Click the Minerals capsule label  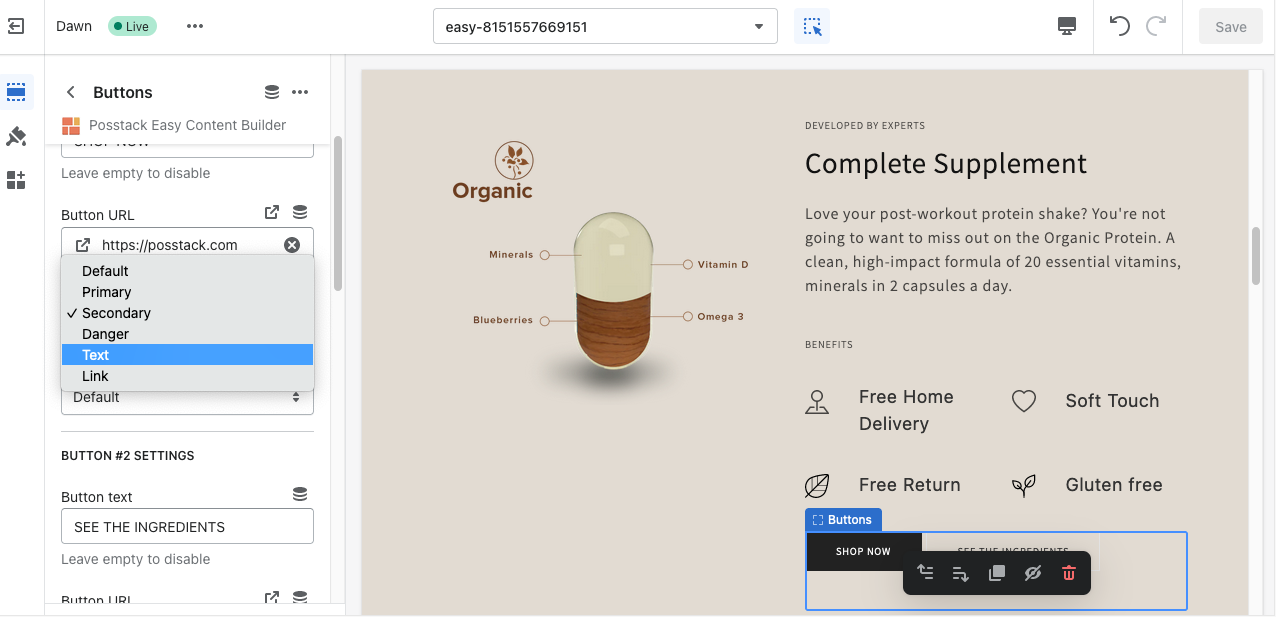[x=511, y=255]
